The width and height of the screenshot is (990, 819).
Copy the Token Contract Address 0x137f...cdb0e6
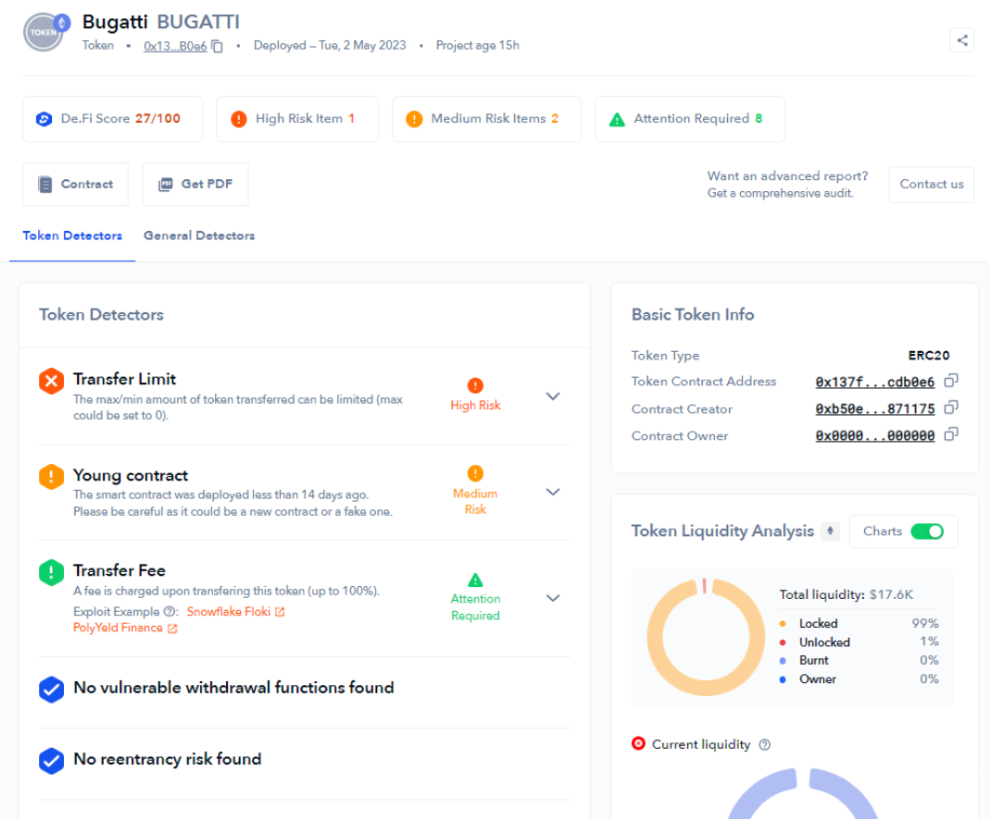[x=951, y=381]
